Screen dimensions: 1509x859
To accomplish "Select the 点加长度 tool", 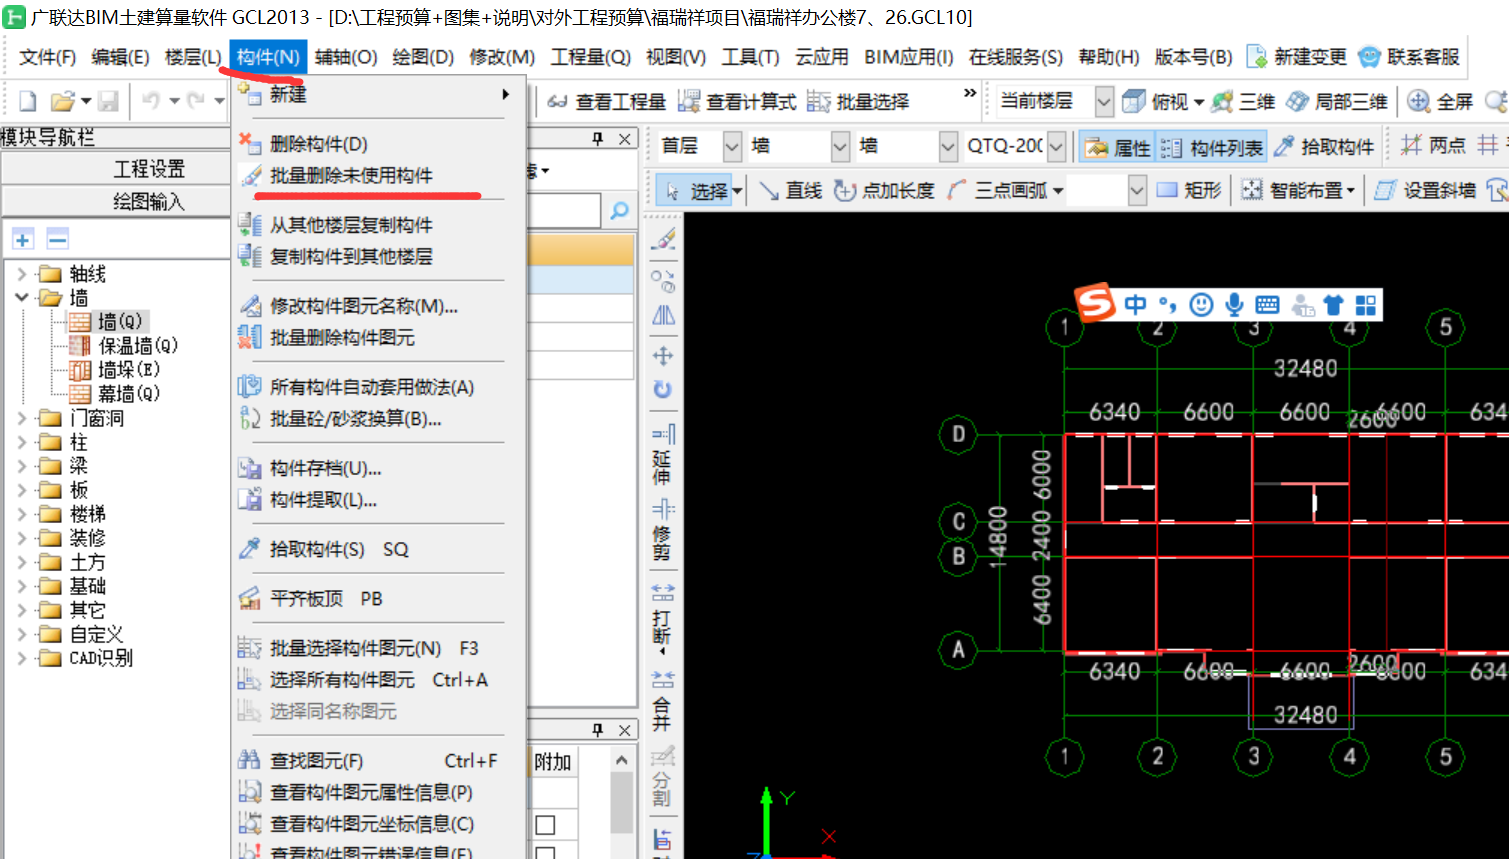I will coord(885,190).
